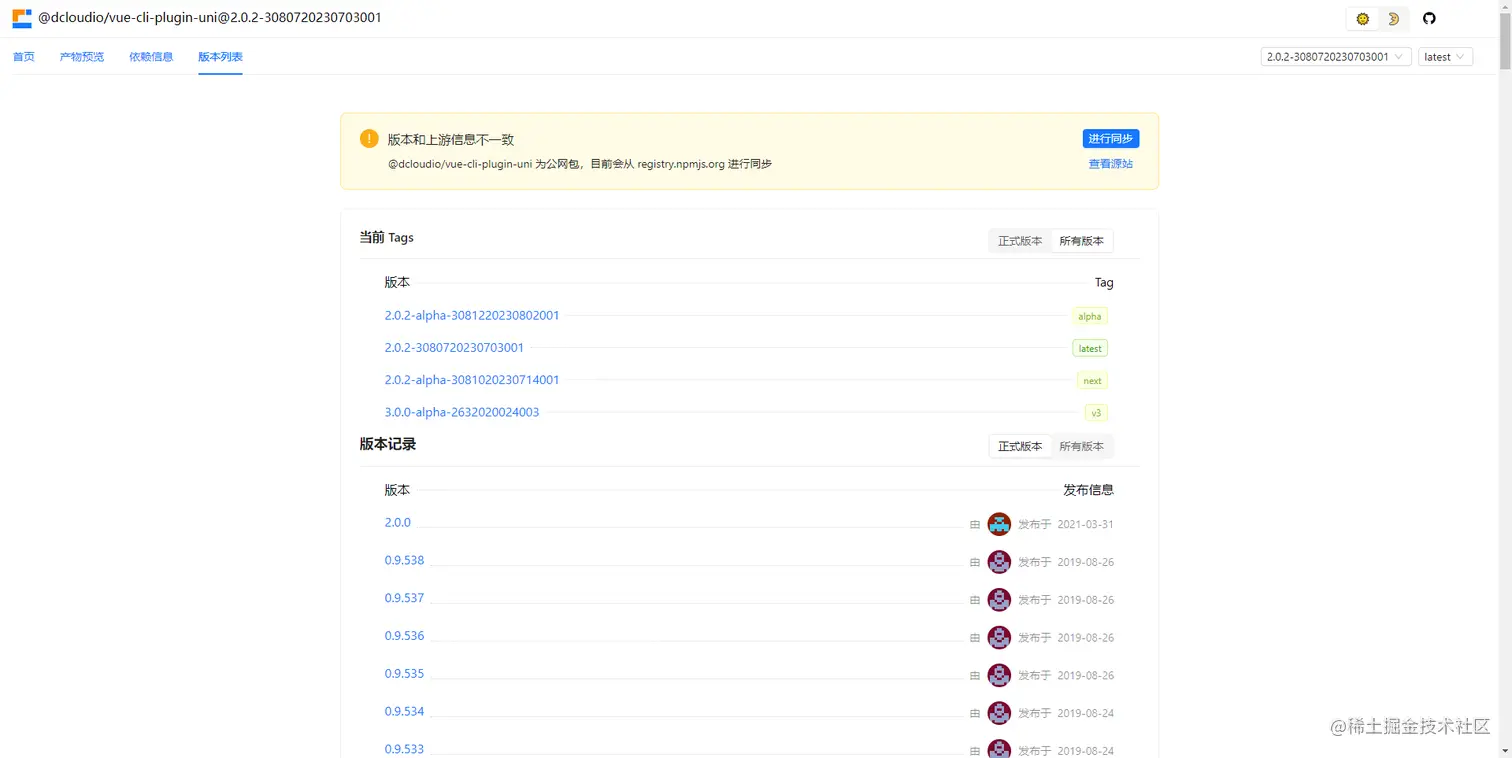Viewport: 1512px width, 758px height.
Task: Click publisher avatar for version 0.9.534
Action: (999, 713)
